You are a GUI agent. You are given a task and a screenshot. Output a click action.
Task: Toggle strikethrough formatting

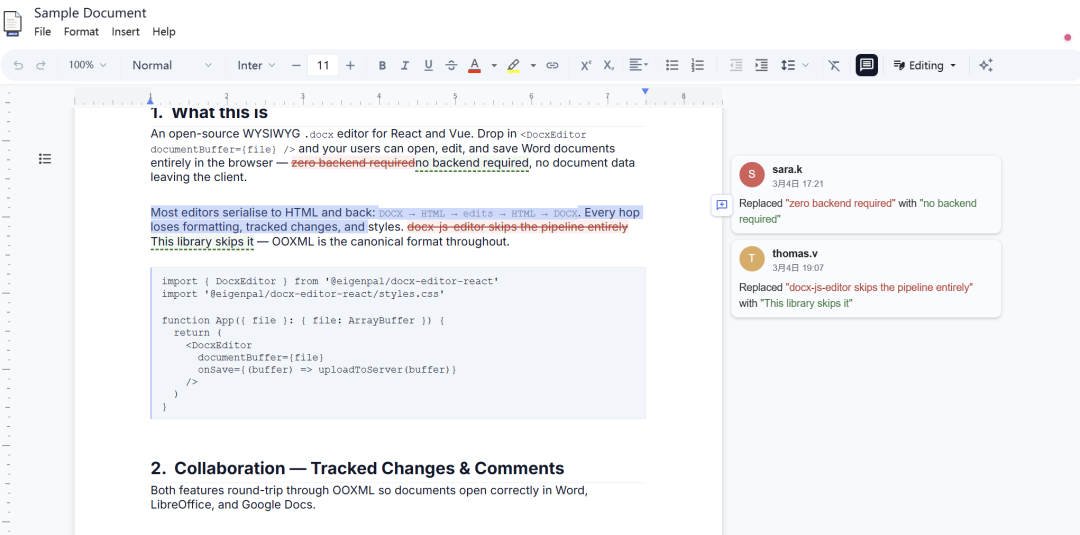[451, 65]
